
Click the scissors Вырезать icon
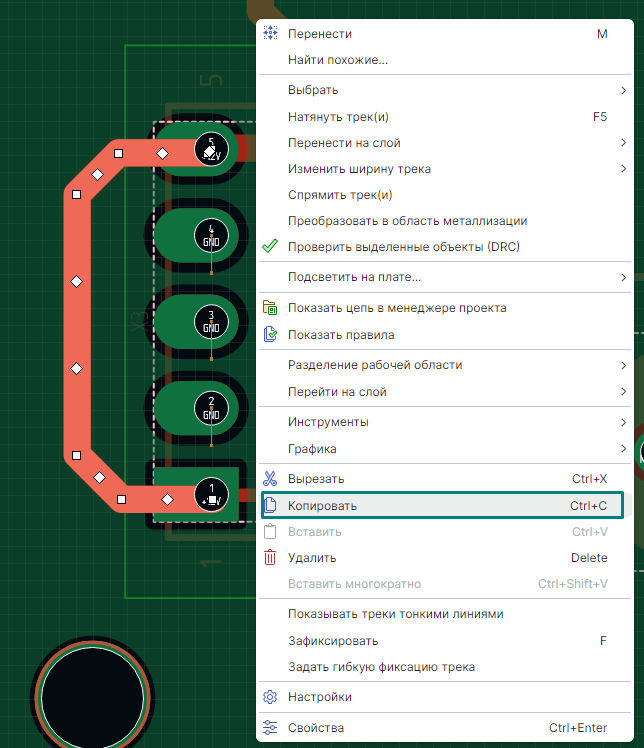point(269,479)
